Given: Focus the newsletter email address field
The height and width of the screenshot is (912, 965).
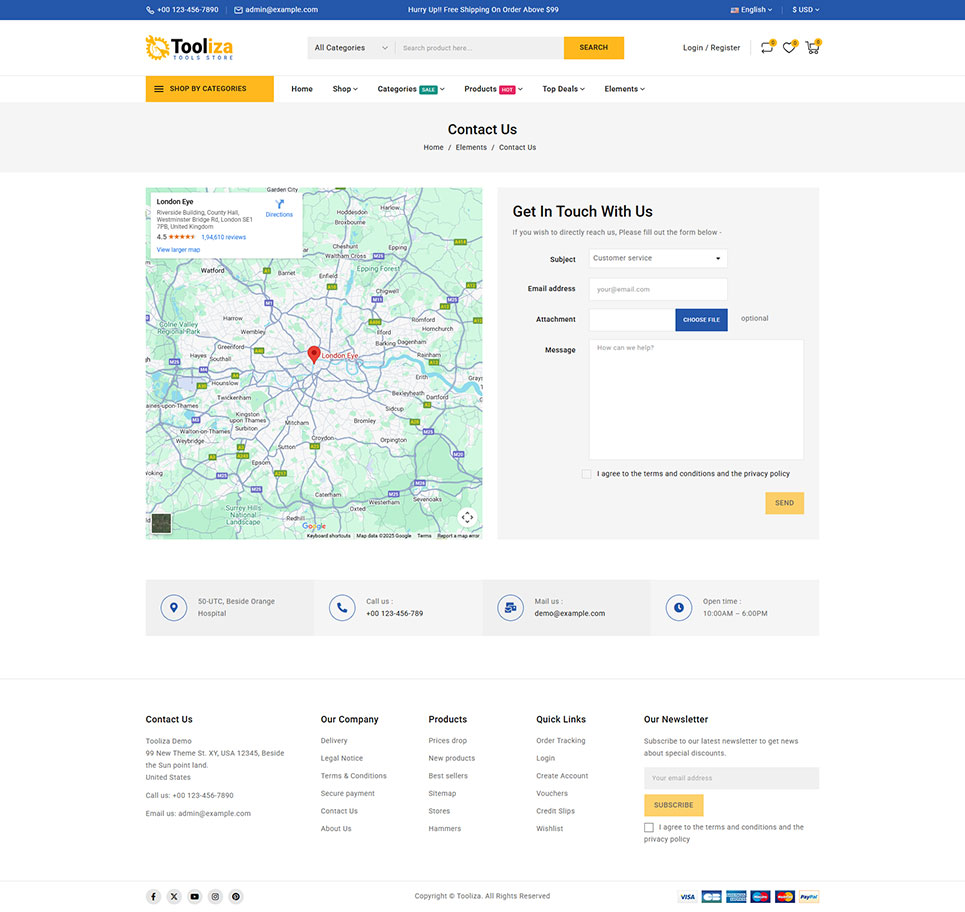Looking at the screenshot, I should (731, 778).
